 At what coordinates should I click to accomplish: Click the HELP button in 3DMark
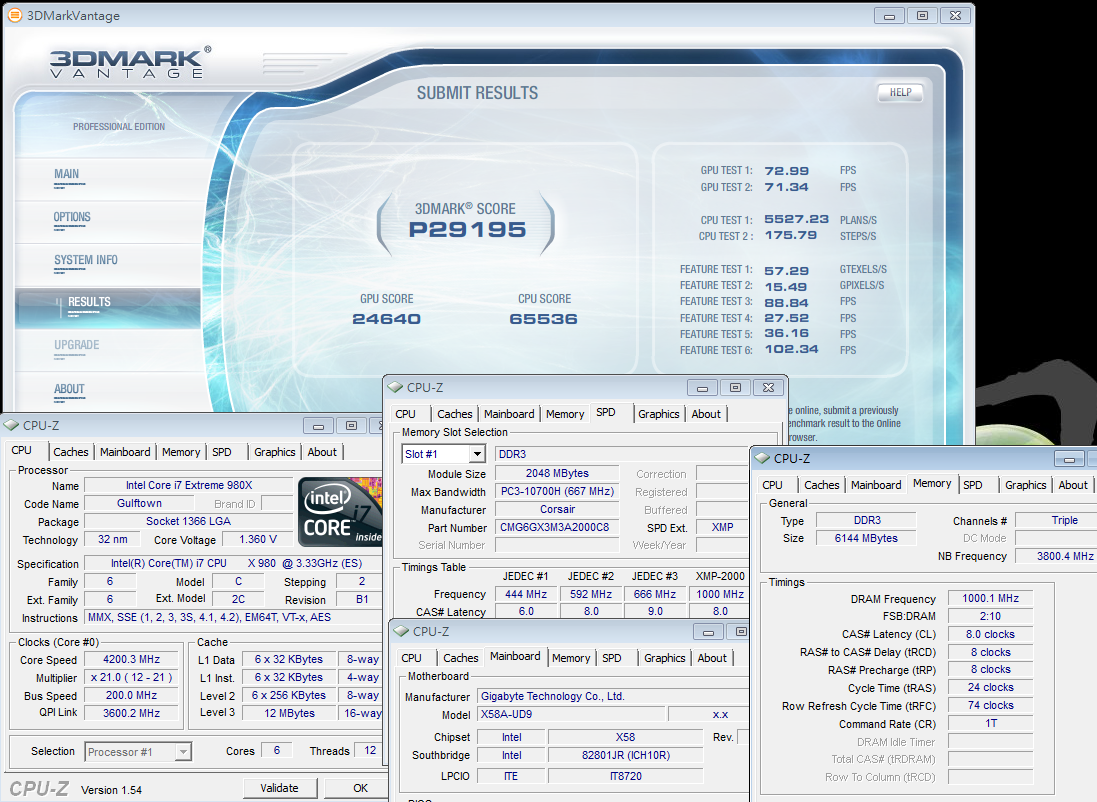click(900, 92)
